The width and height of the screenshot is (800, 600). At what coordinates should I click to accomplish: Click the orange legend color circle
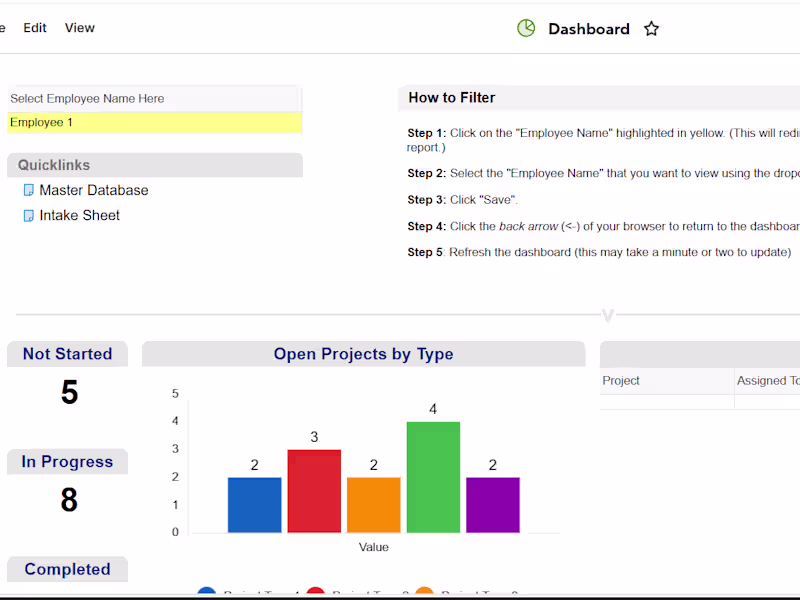(424, 593)
